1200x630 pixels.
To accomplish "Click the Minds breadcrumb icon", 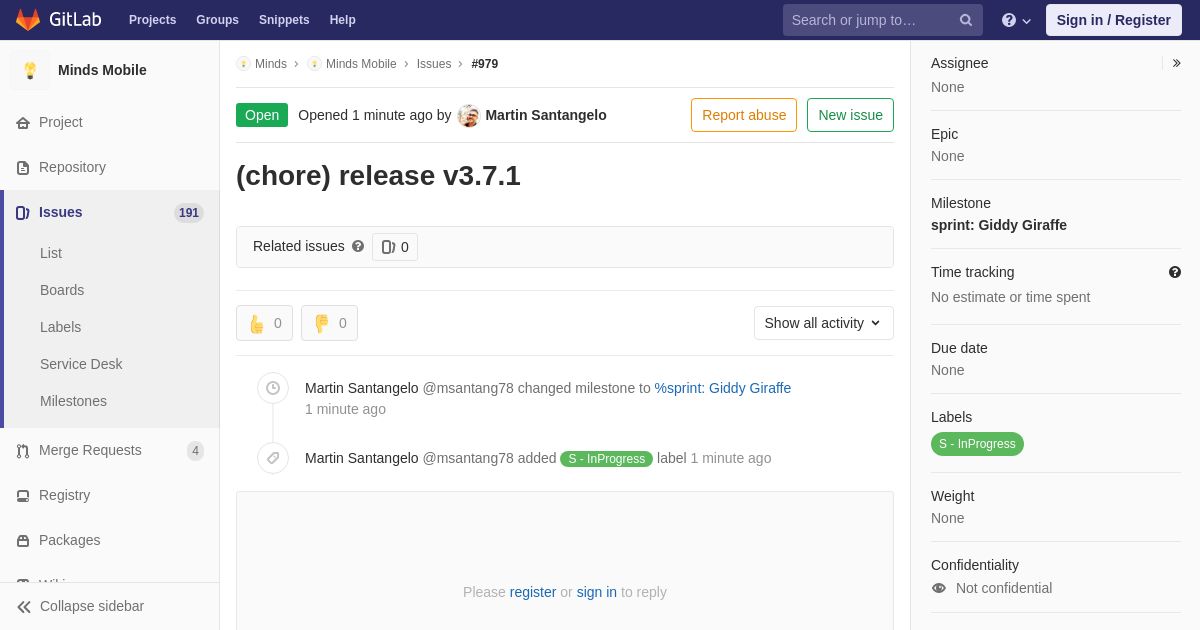I will point(243,64).
